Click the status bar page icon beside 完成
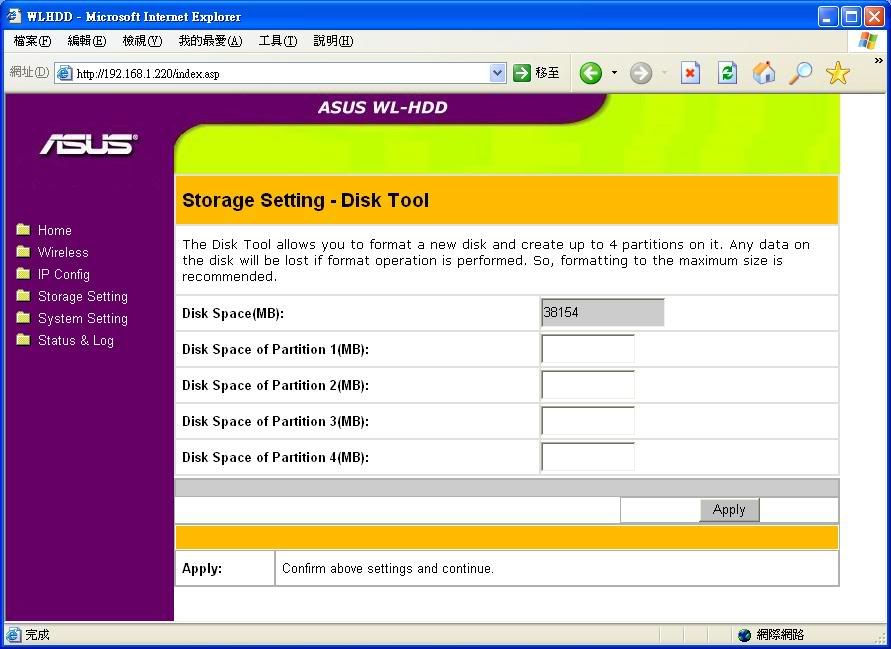Screen dimensions: 891x649 tap(14, 635)
